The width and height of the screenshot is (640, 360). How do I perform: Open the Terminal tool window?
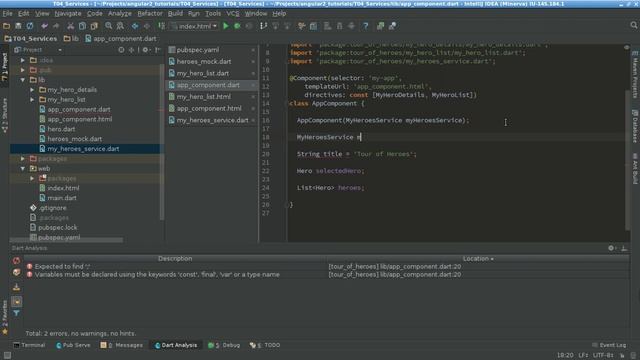pos(29,345)
